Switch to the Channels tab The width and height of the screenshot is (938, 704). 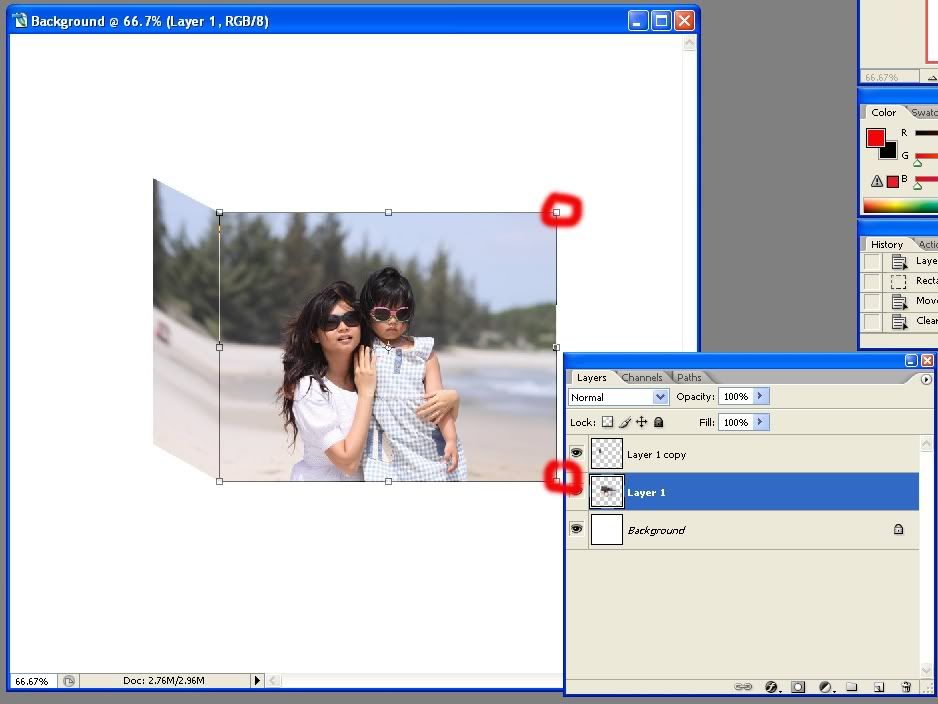tap(641, 378)
